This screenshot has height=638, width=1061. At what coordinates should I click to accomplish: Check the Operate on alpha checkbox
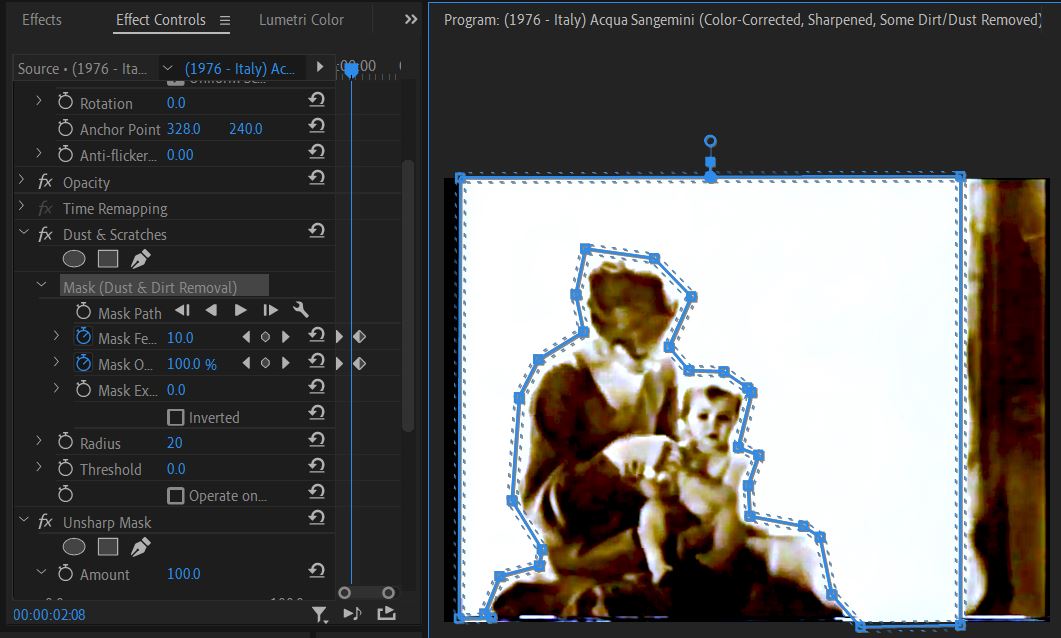(x=175, y=496)
